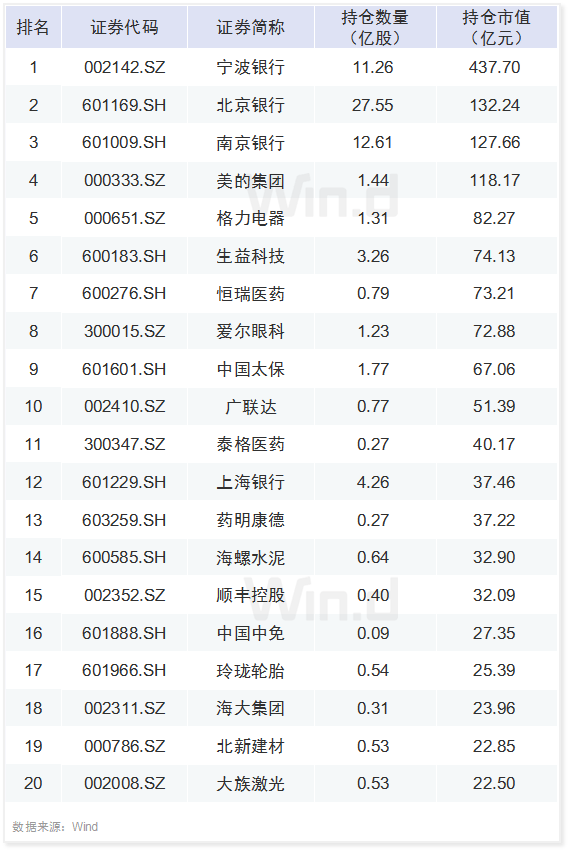Select stock code 601229.SH
Image resolution: width=570 pixels, height=852 pixels.
[124, 483]
